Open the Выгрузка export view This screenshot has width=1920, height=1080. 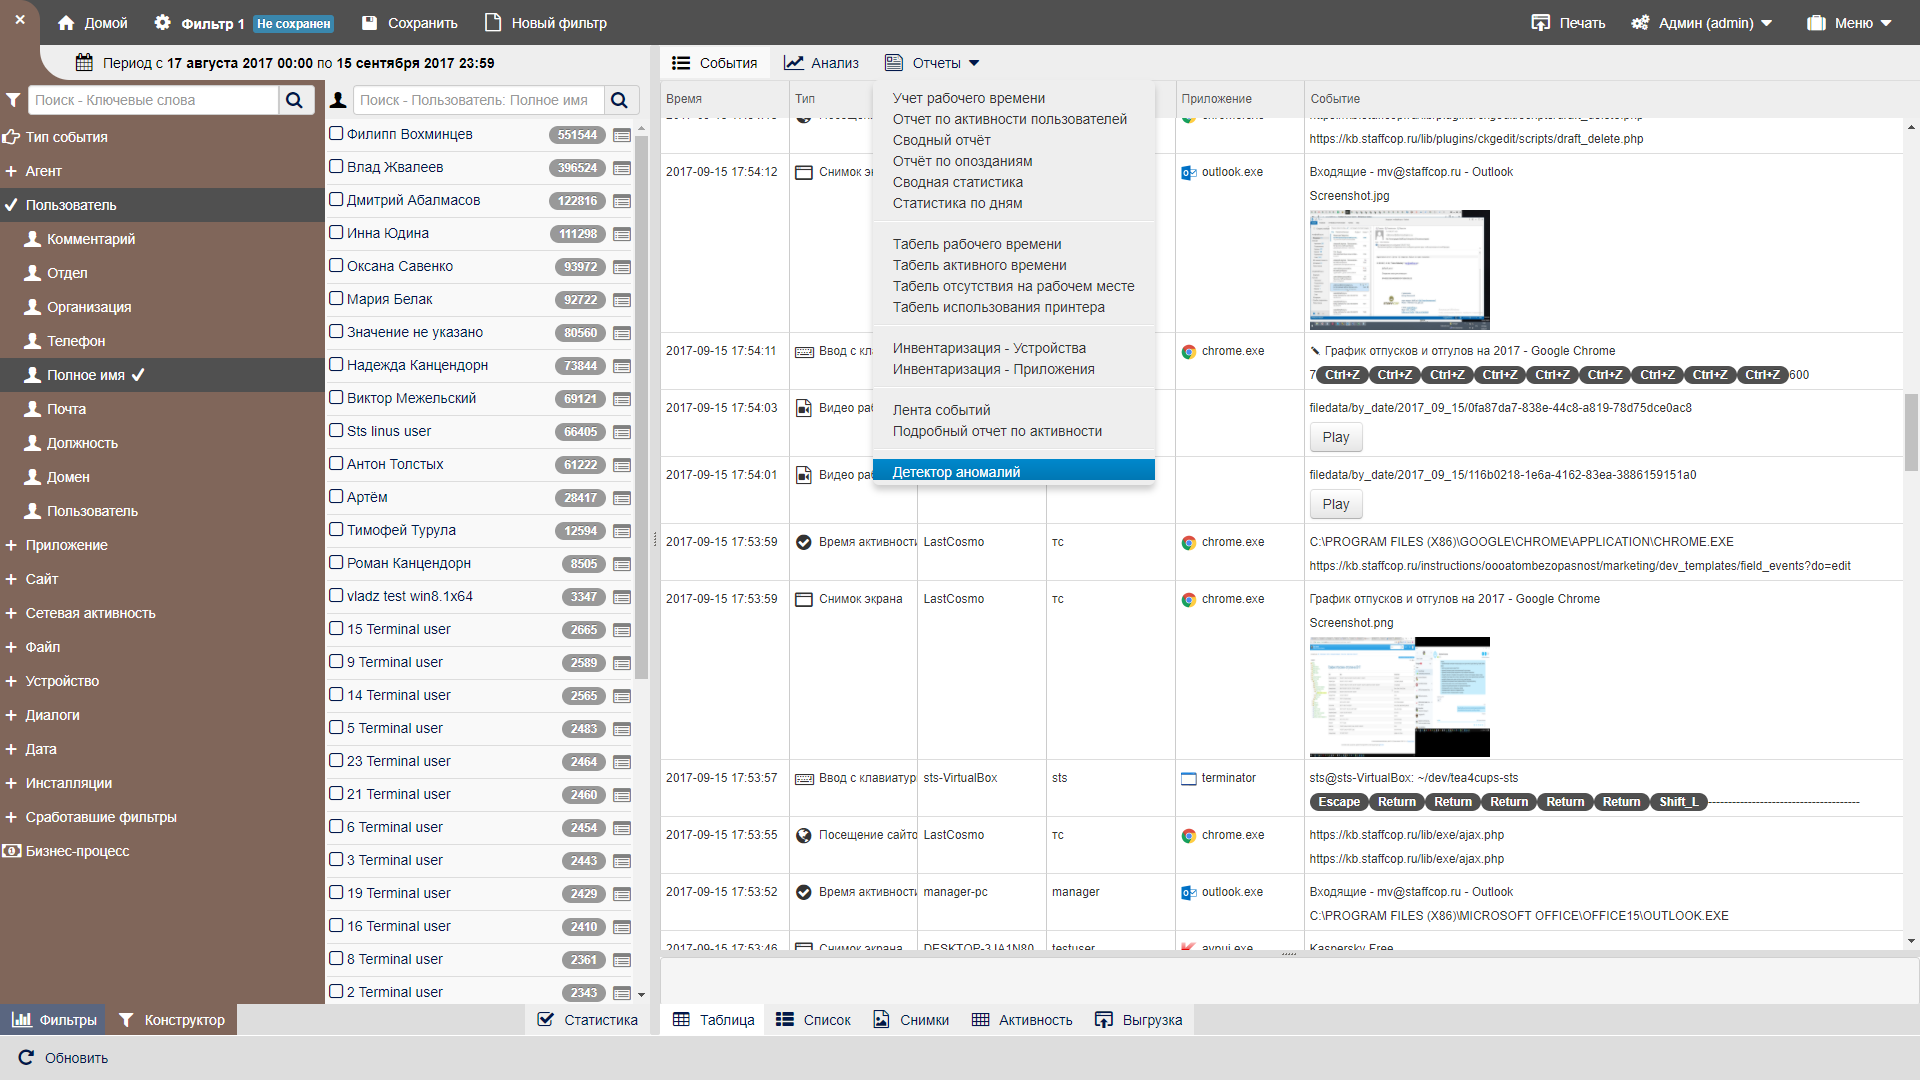[1139, 1020]
